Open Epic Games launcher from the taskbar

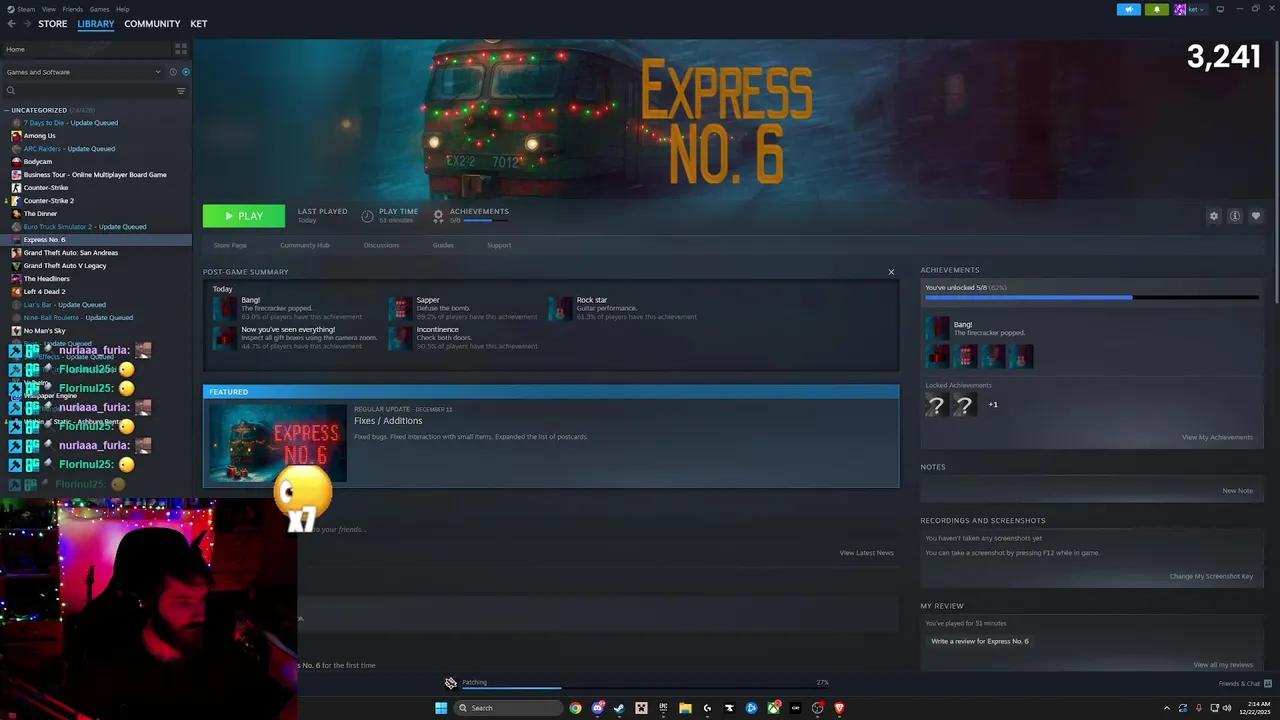coord(663,708)
